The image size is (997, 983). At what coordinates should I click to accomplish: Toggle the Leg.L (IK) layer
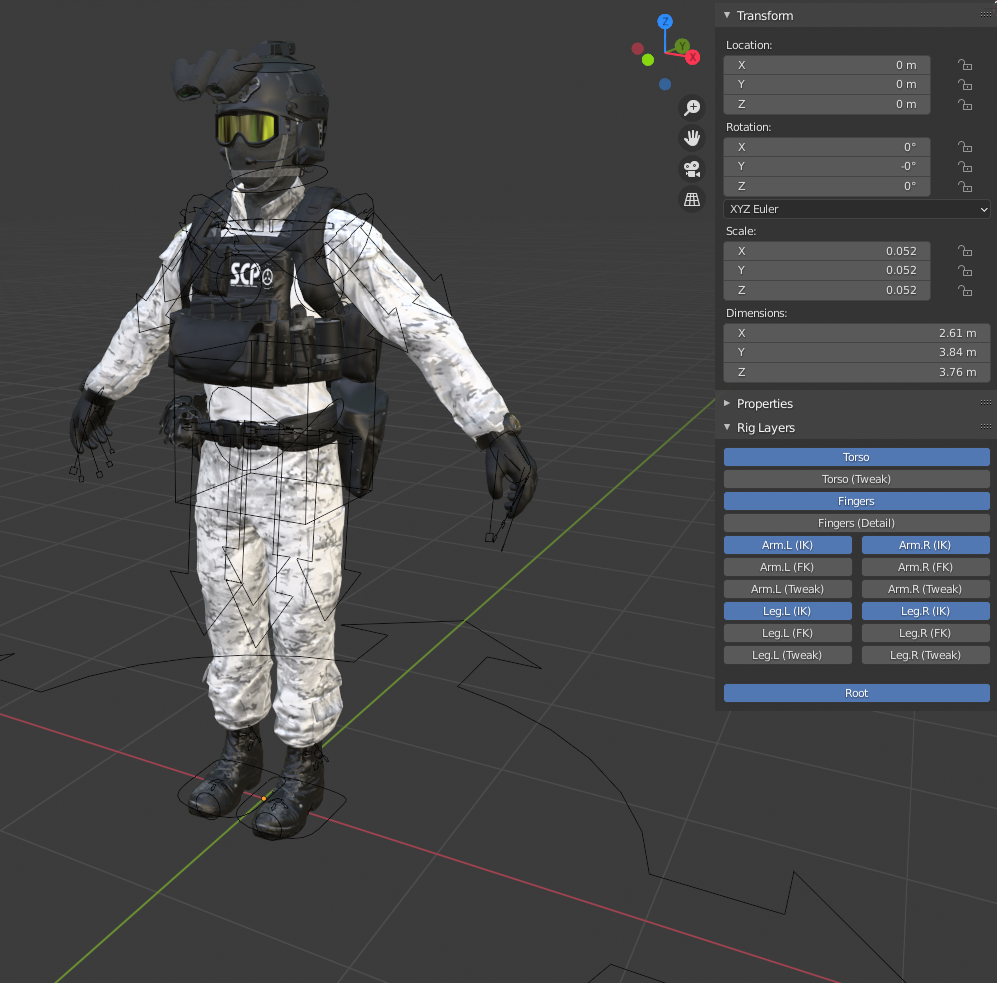pos(788,611)
